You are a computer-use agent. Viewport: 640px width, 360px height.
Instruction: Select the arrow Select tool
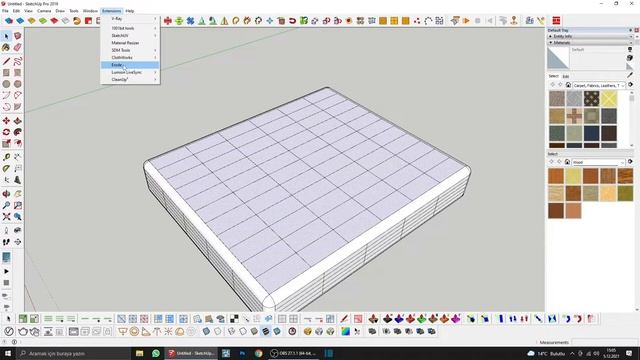pos(6,36)
